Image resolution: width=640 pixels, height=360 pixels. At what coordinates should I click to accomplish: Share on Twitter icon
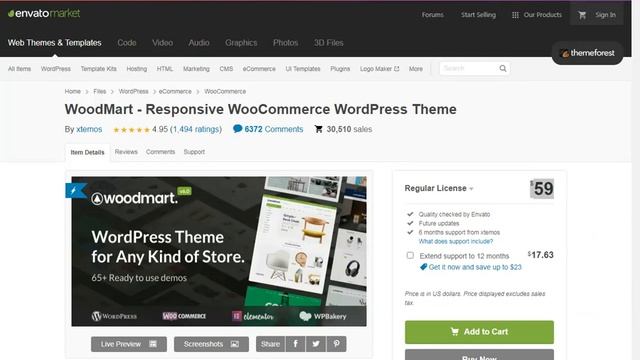point(316,344)
